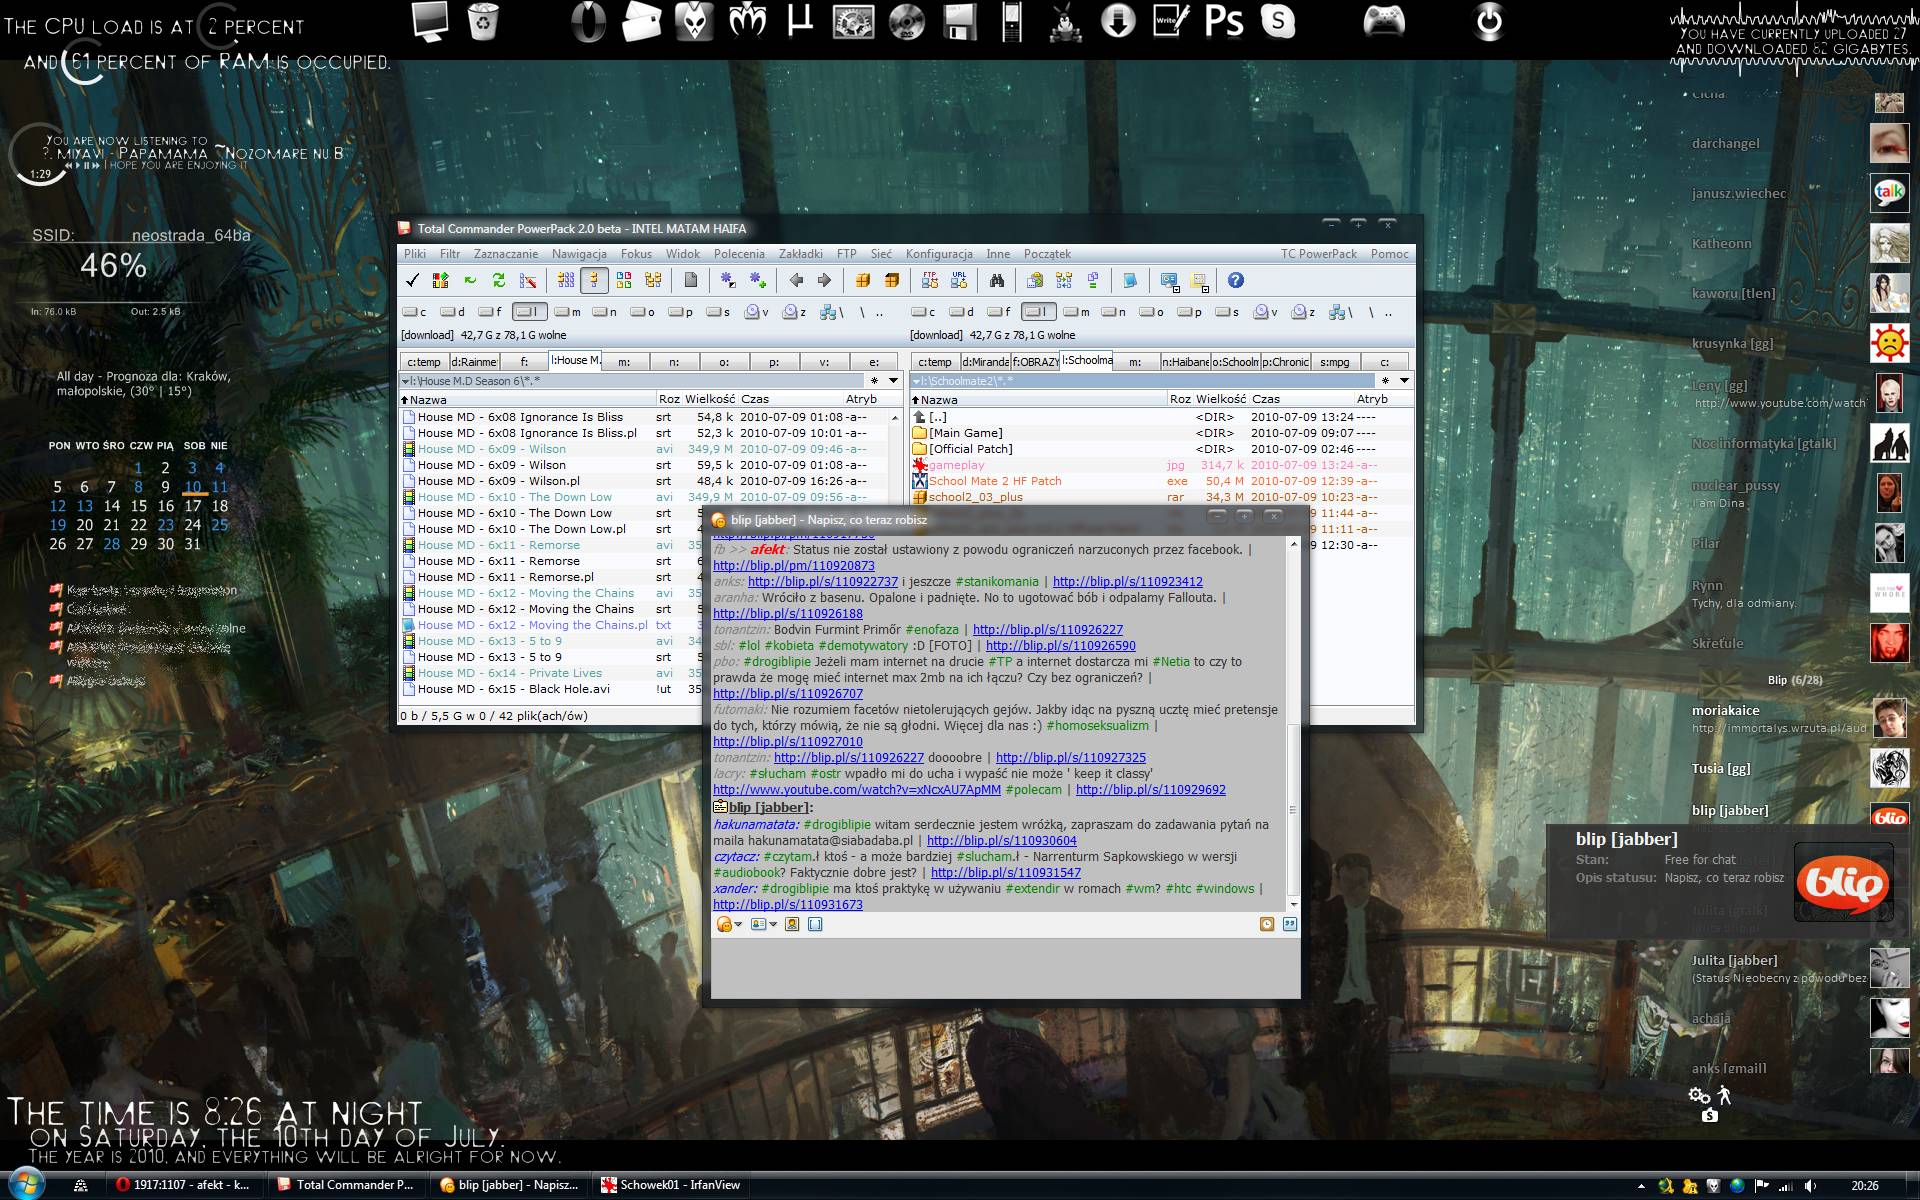Click the Skype icon in top dock
The height and width of the screenshot is (1200, 1920).
pyautogui.click(x=1278, y=21)
